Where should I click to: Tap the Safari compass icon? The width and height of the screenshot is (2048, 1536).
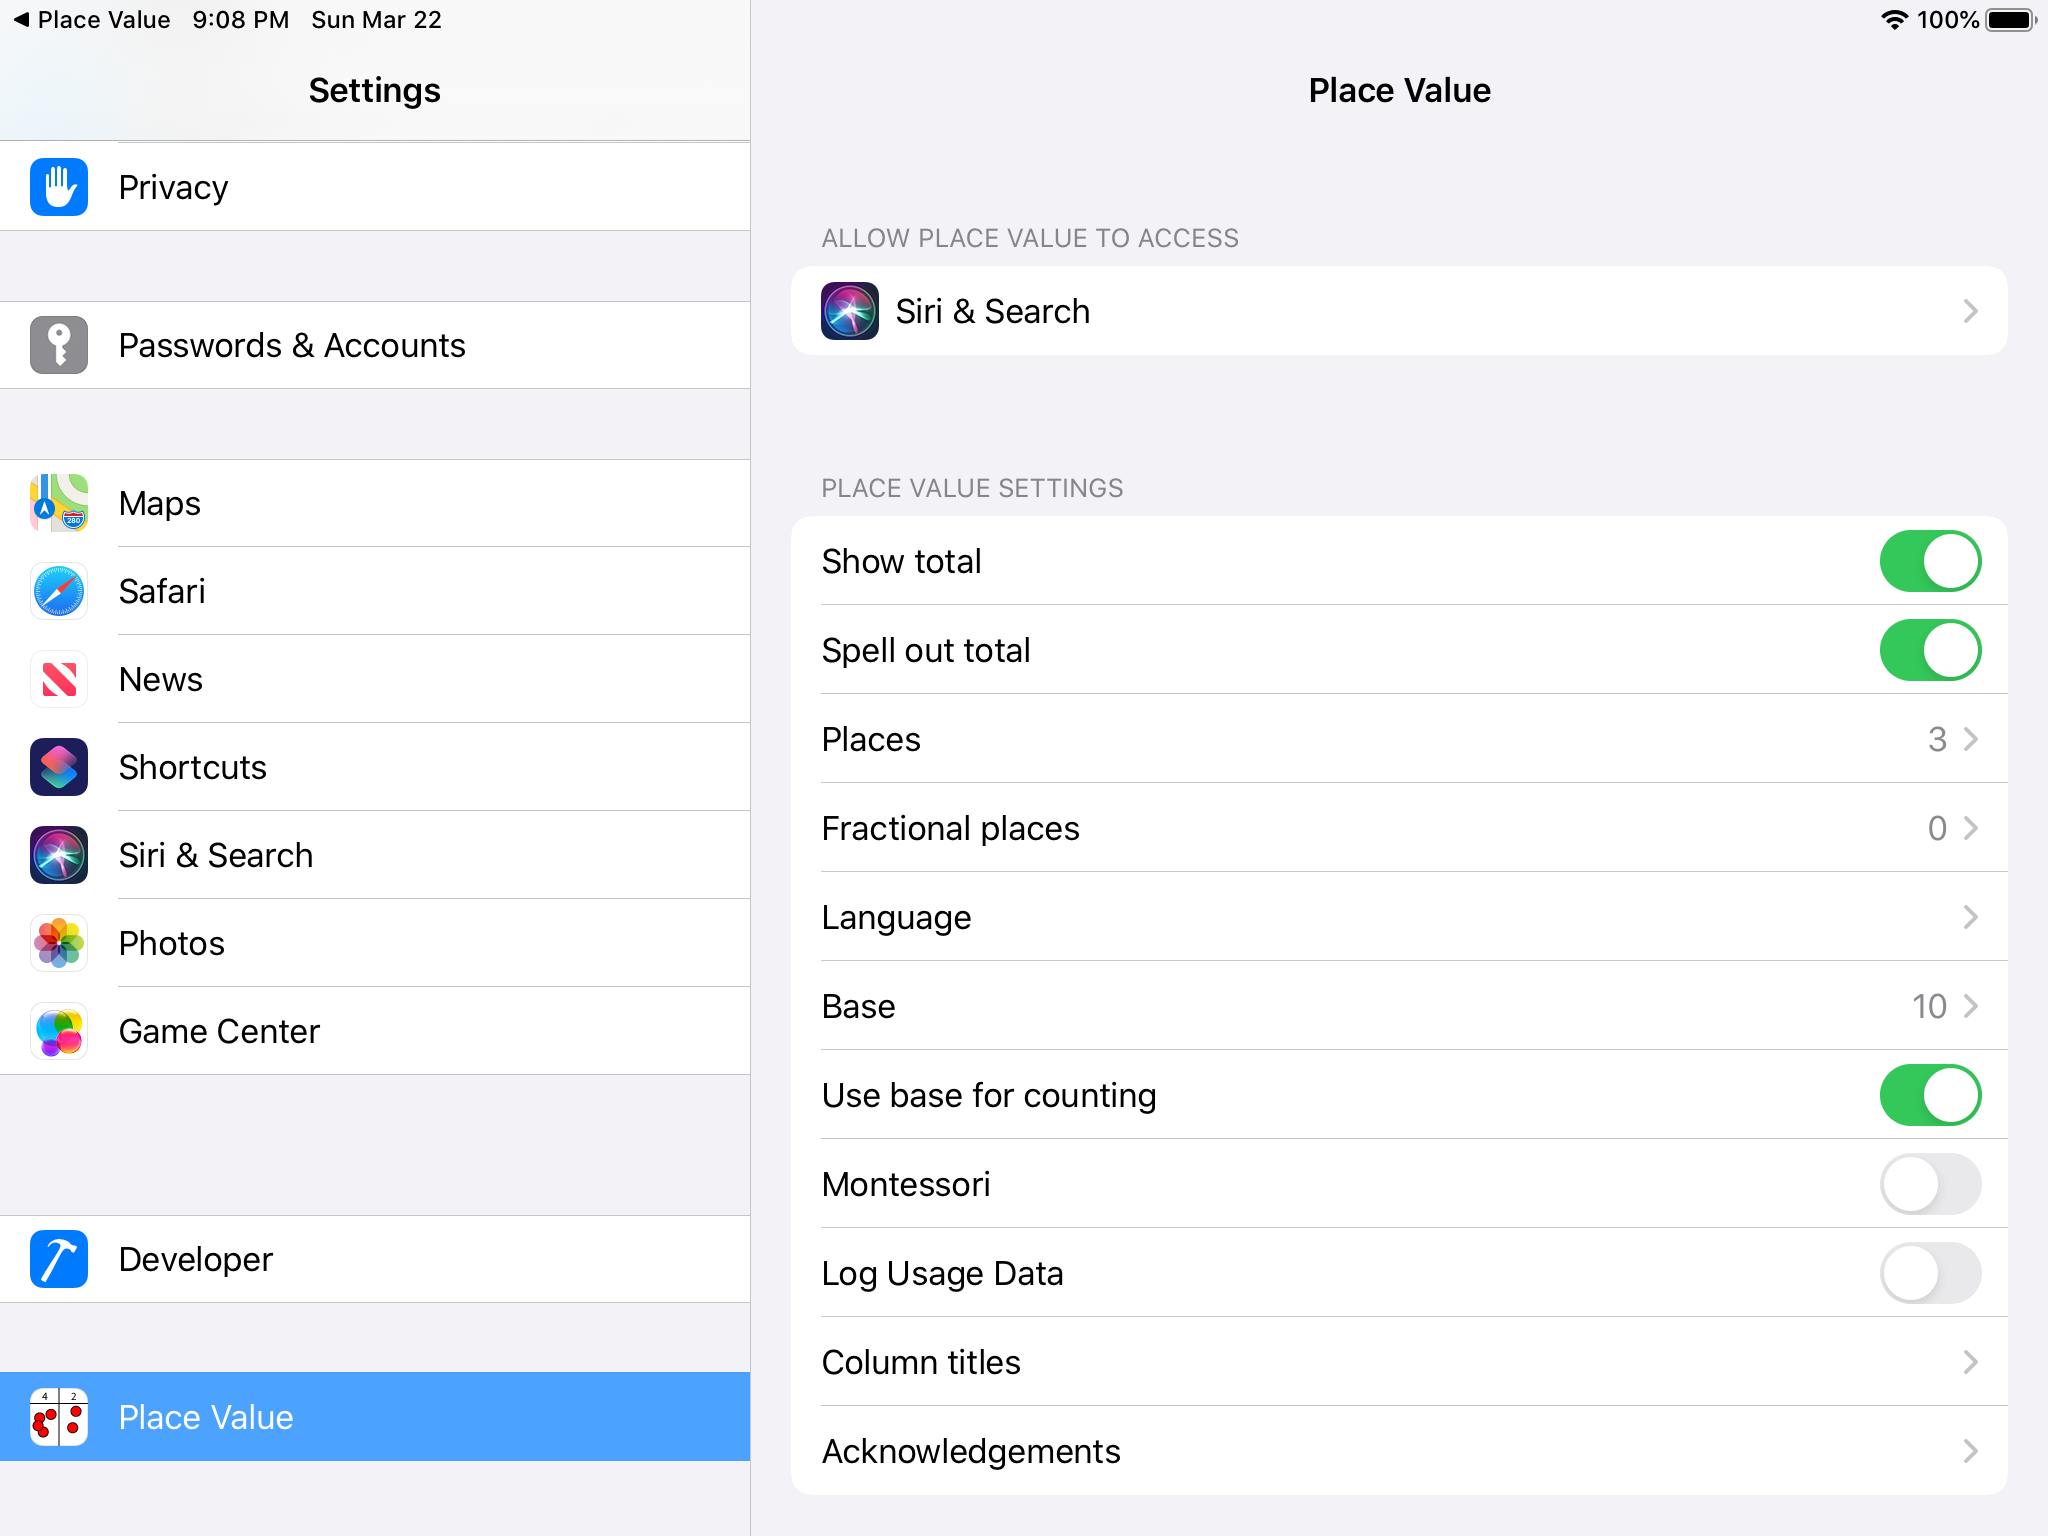59,591
